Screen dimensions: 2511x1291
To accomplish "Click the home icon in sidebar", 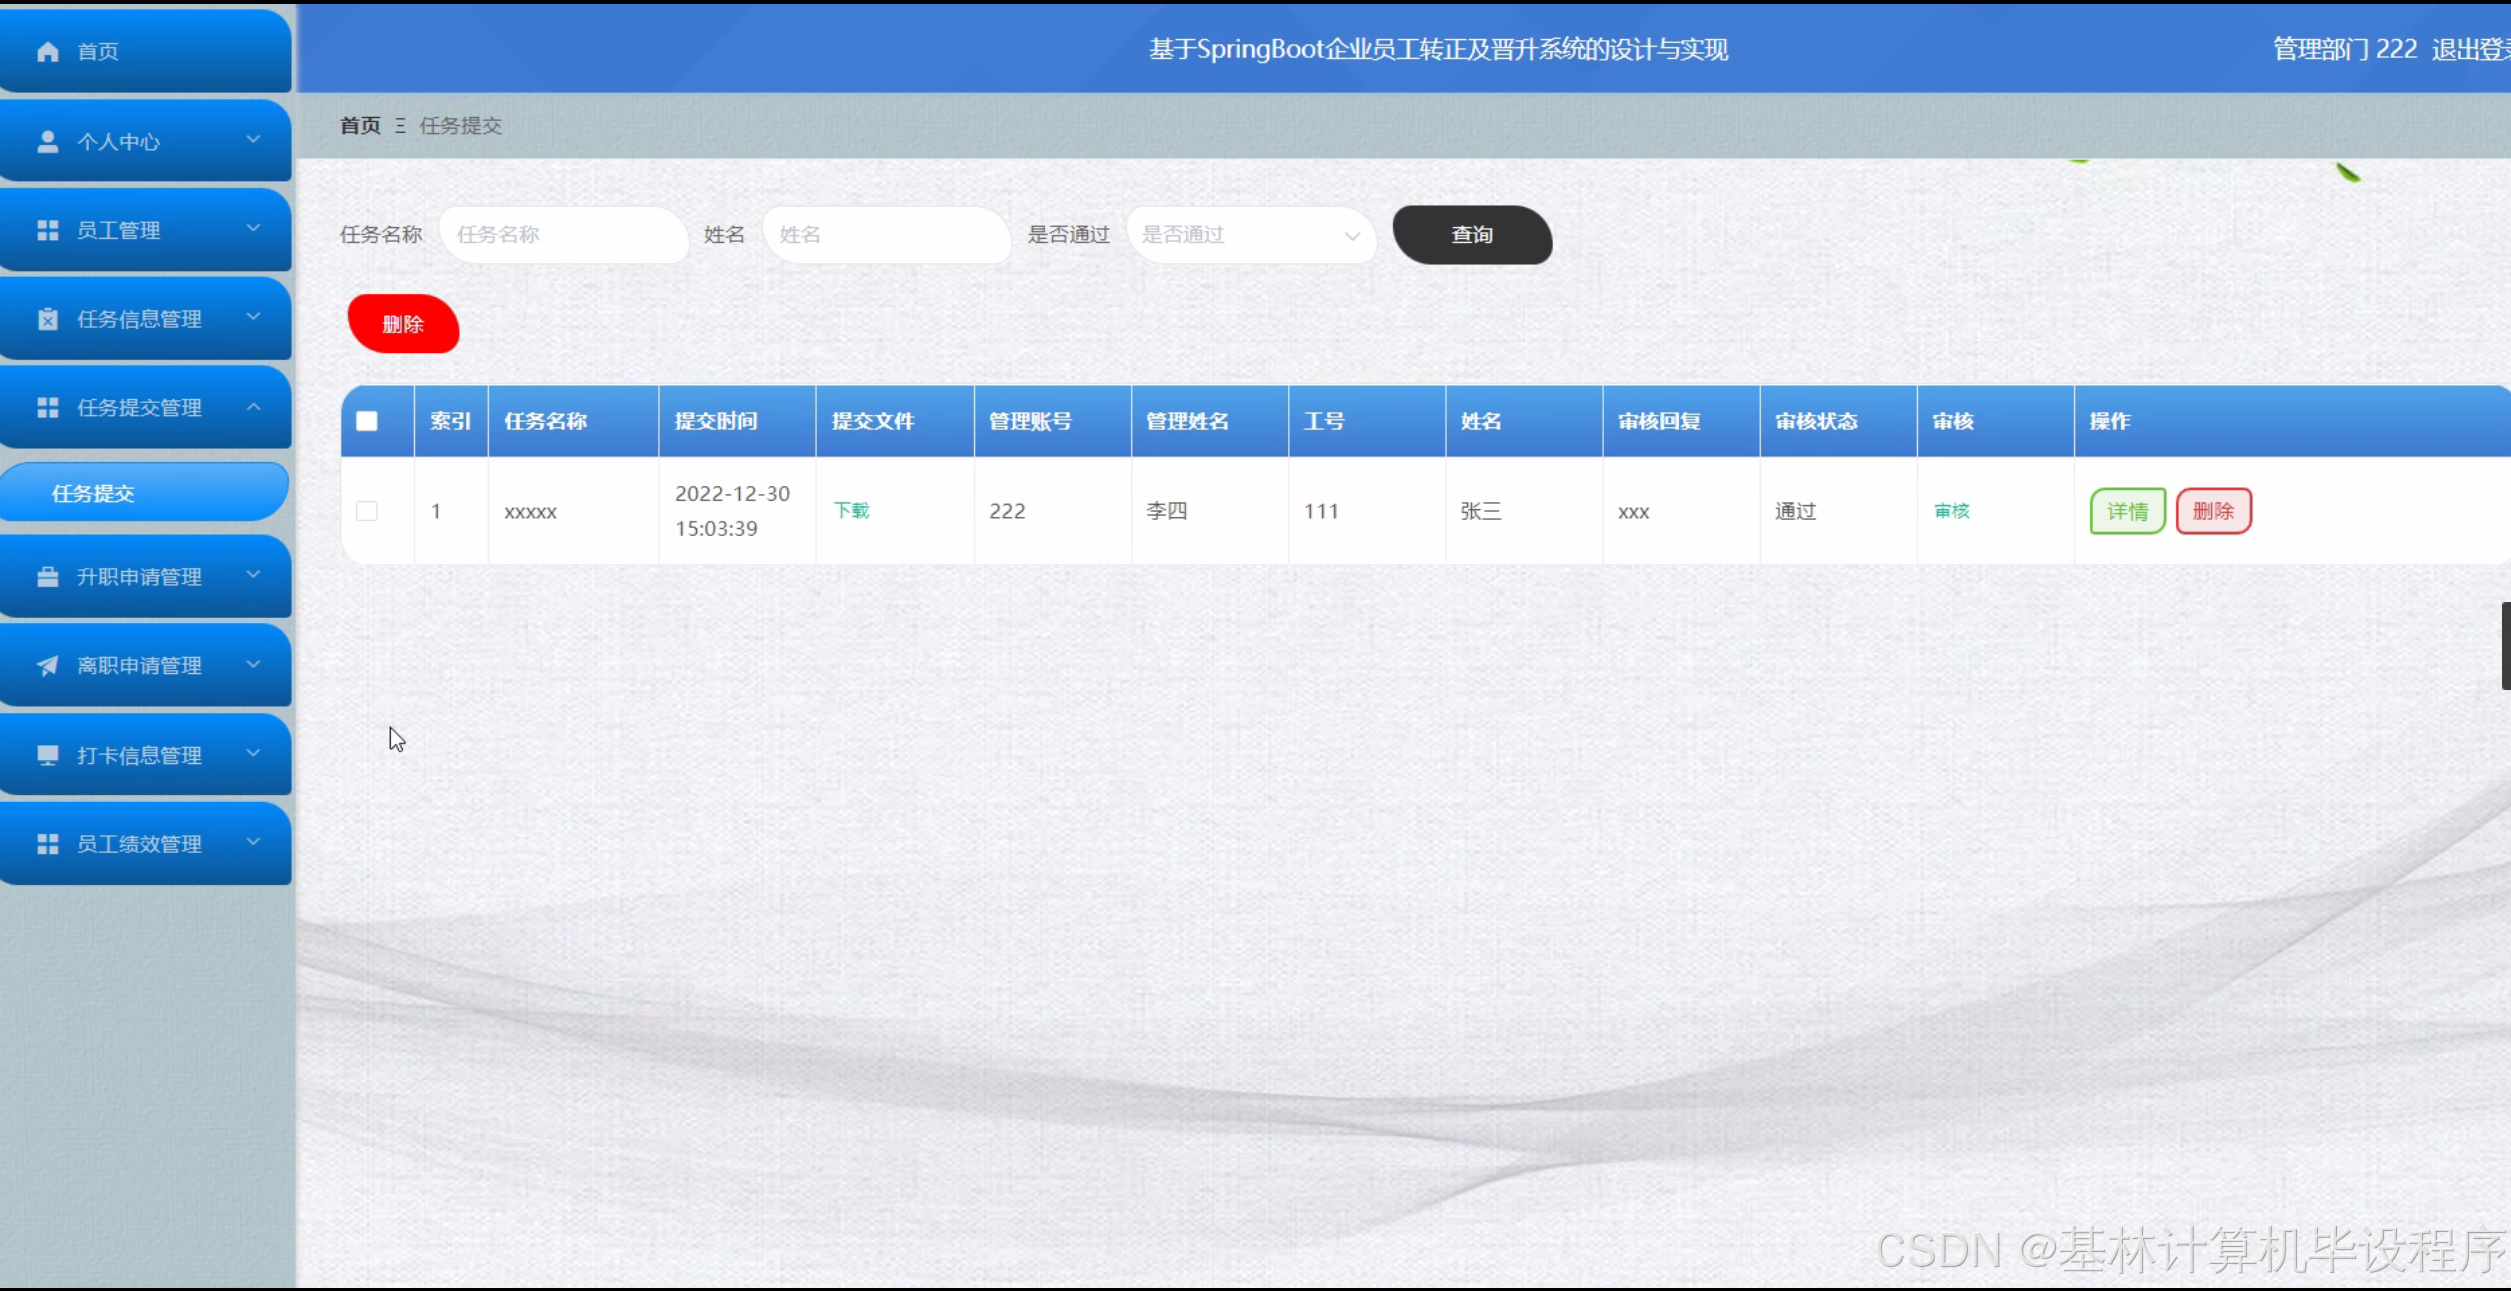I will (47, 51).
